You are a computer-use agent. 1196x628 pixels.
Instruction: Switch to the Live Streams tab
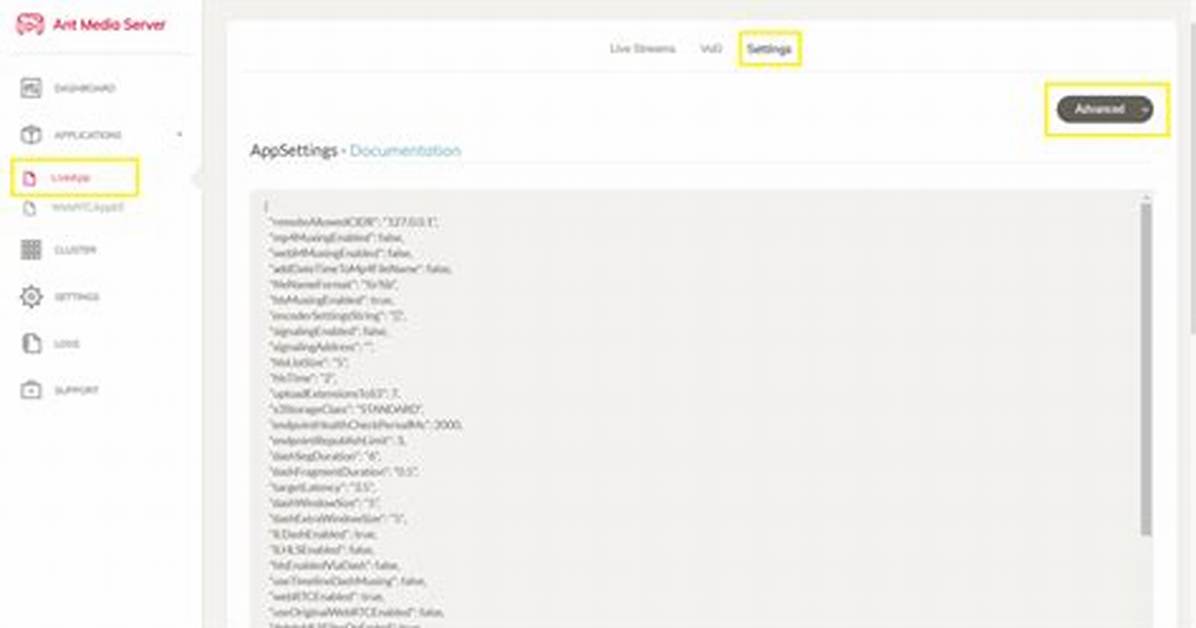pyautogui.click(x=642, y=49)
